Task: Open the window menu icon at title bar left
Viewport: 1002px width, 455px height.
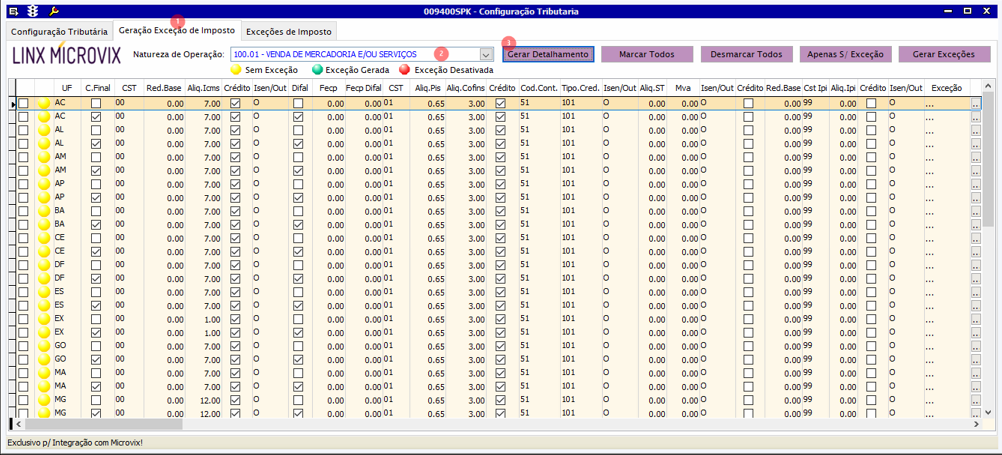Action: pos(13,11)
